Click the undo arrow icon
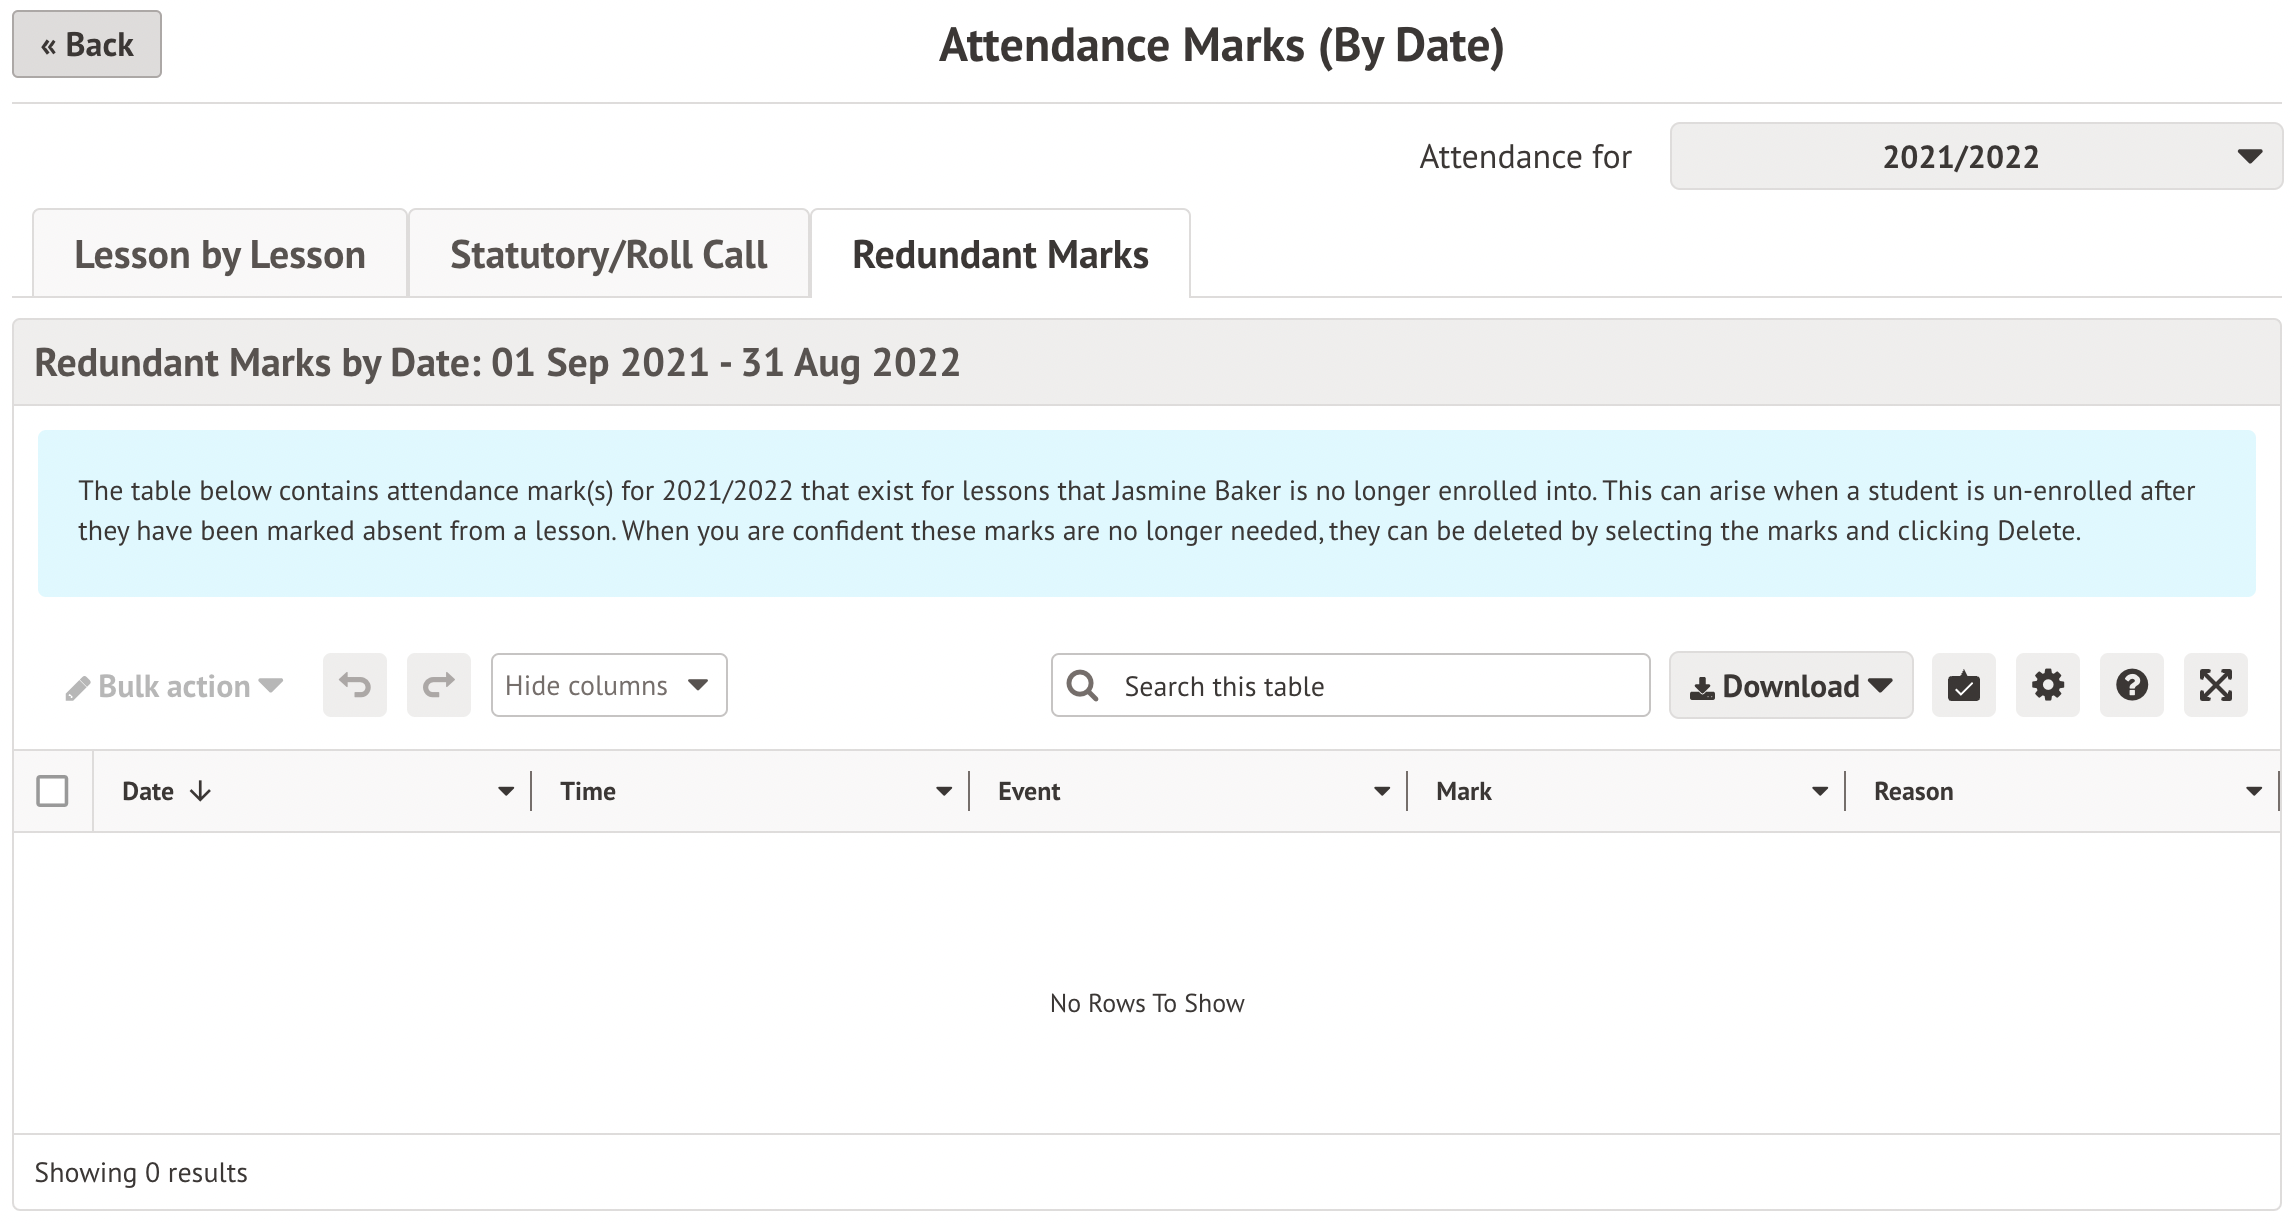The height and width of the screenshot is (1224, 2294). coord(354,686)
